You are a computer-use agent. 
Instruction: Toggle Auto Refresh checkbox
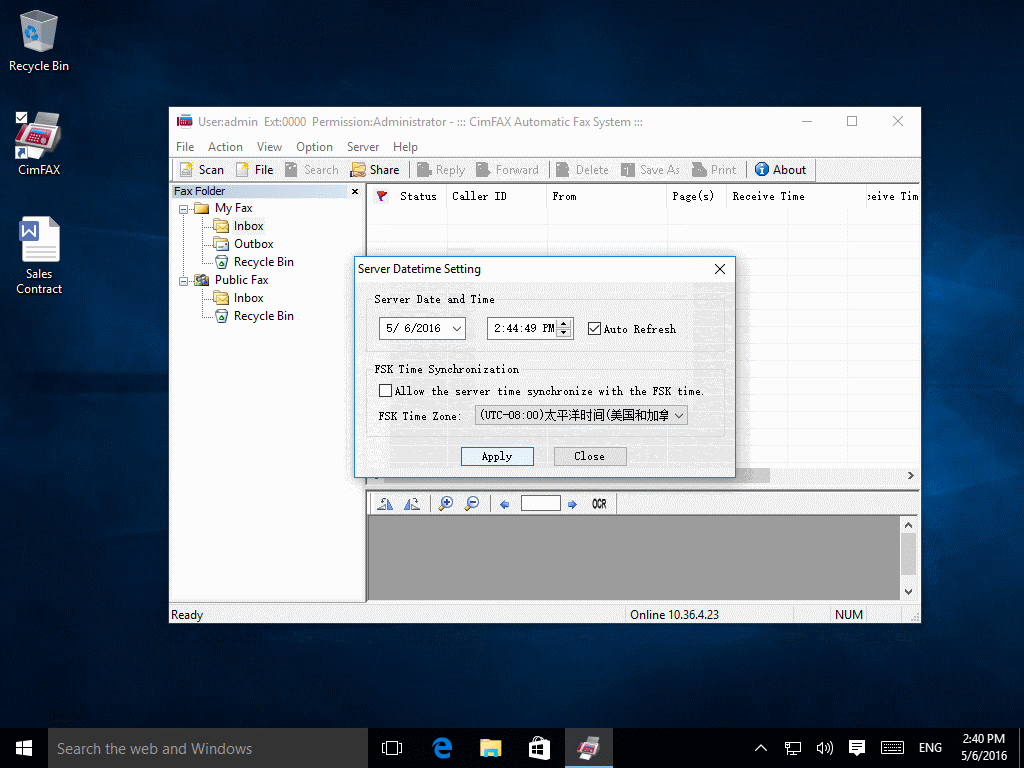[594, 328]
